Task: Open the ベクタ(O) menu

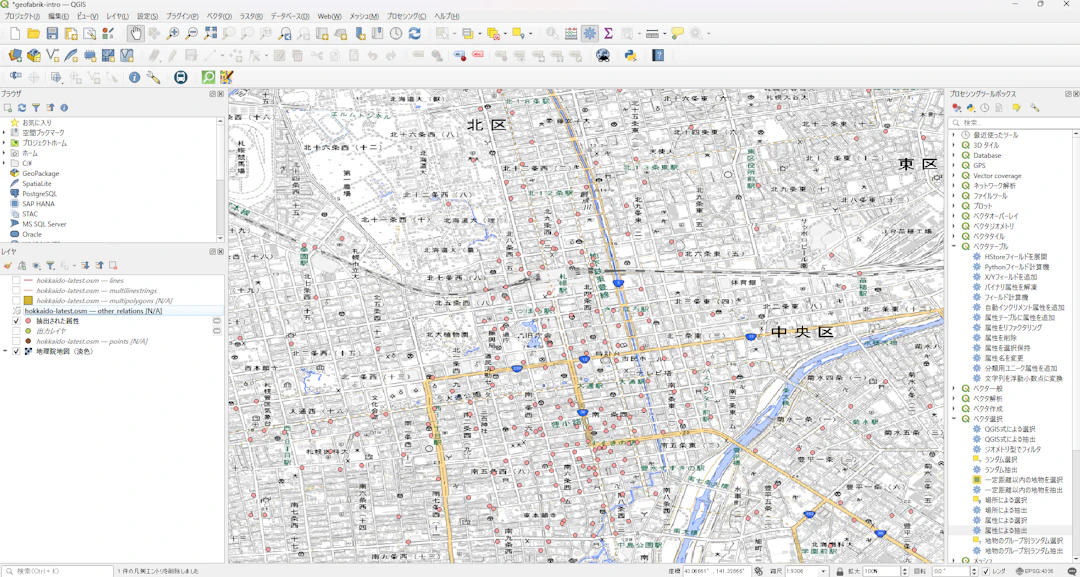Action: [x=220, y=16]
